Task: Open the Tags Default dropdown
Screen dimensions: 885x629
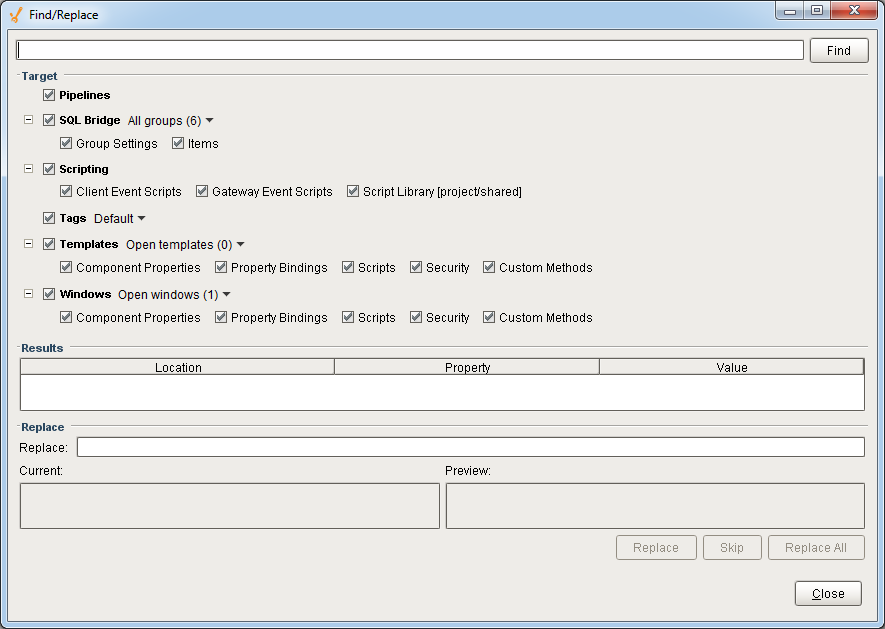Action: click(x=120, y=218)
